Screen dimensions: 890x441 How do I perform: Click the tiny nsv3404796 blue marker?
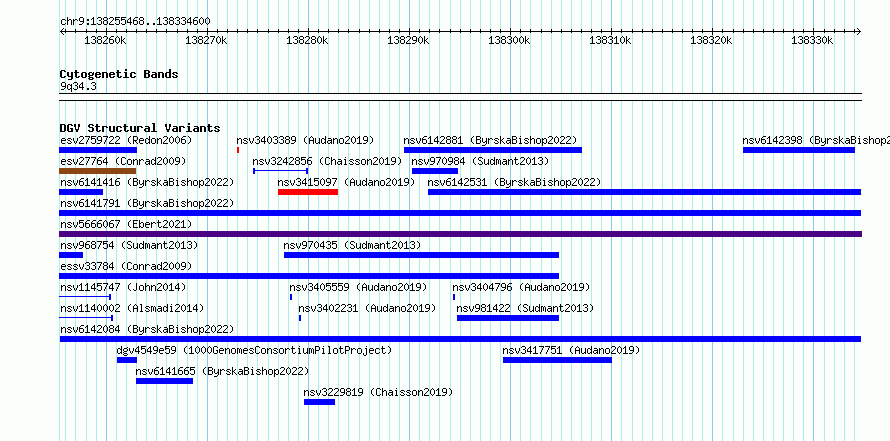point(454,297)
